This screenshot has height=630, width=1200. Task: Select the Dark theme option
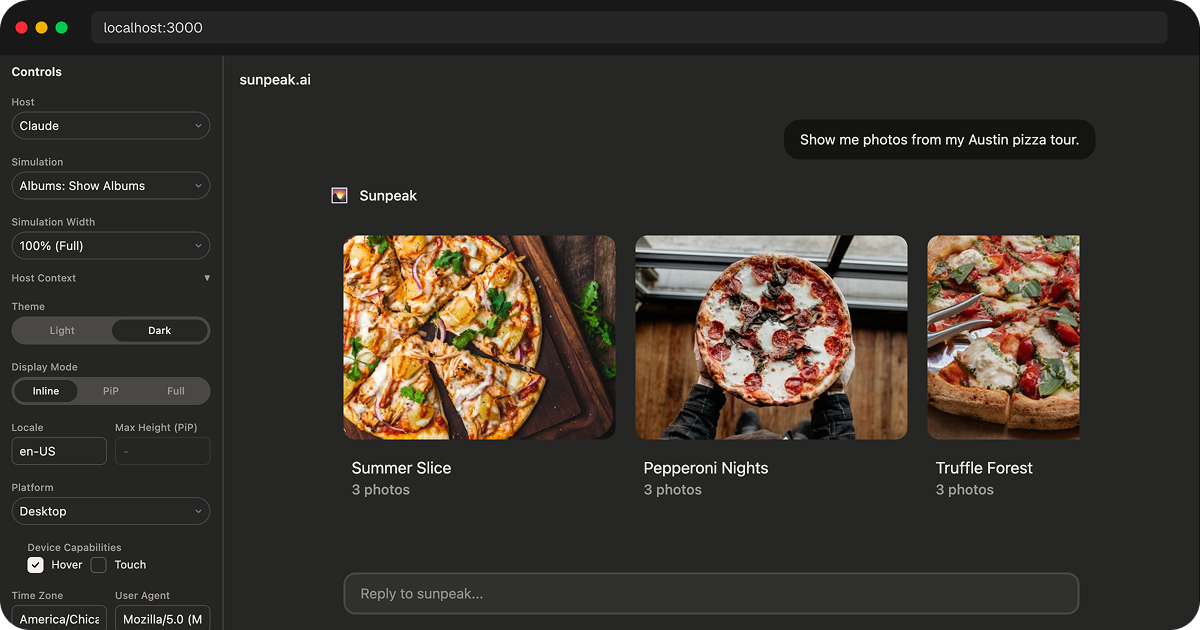pyautogui.click(x=160, y=331)
